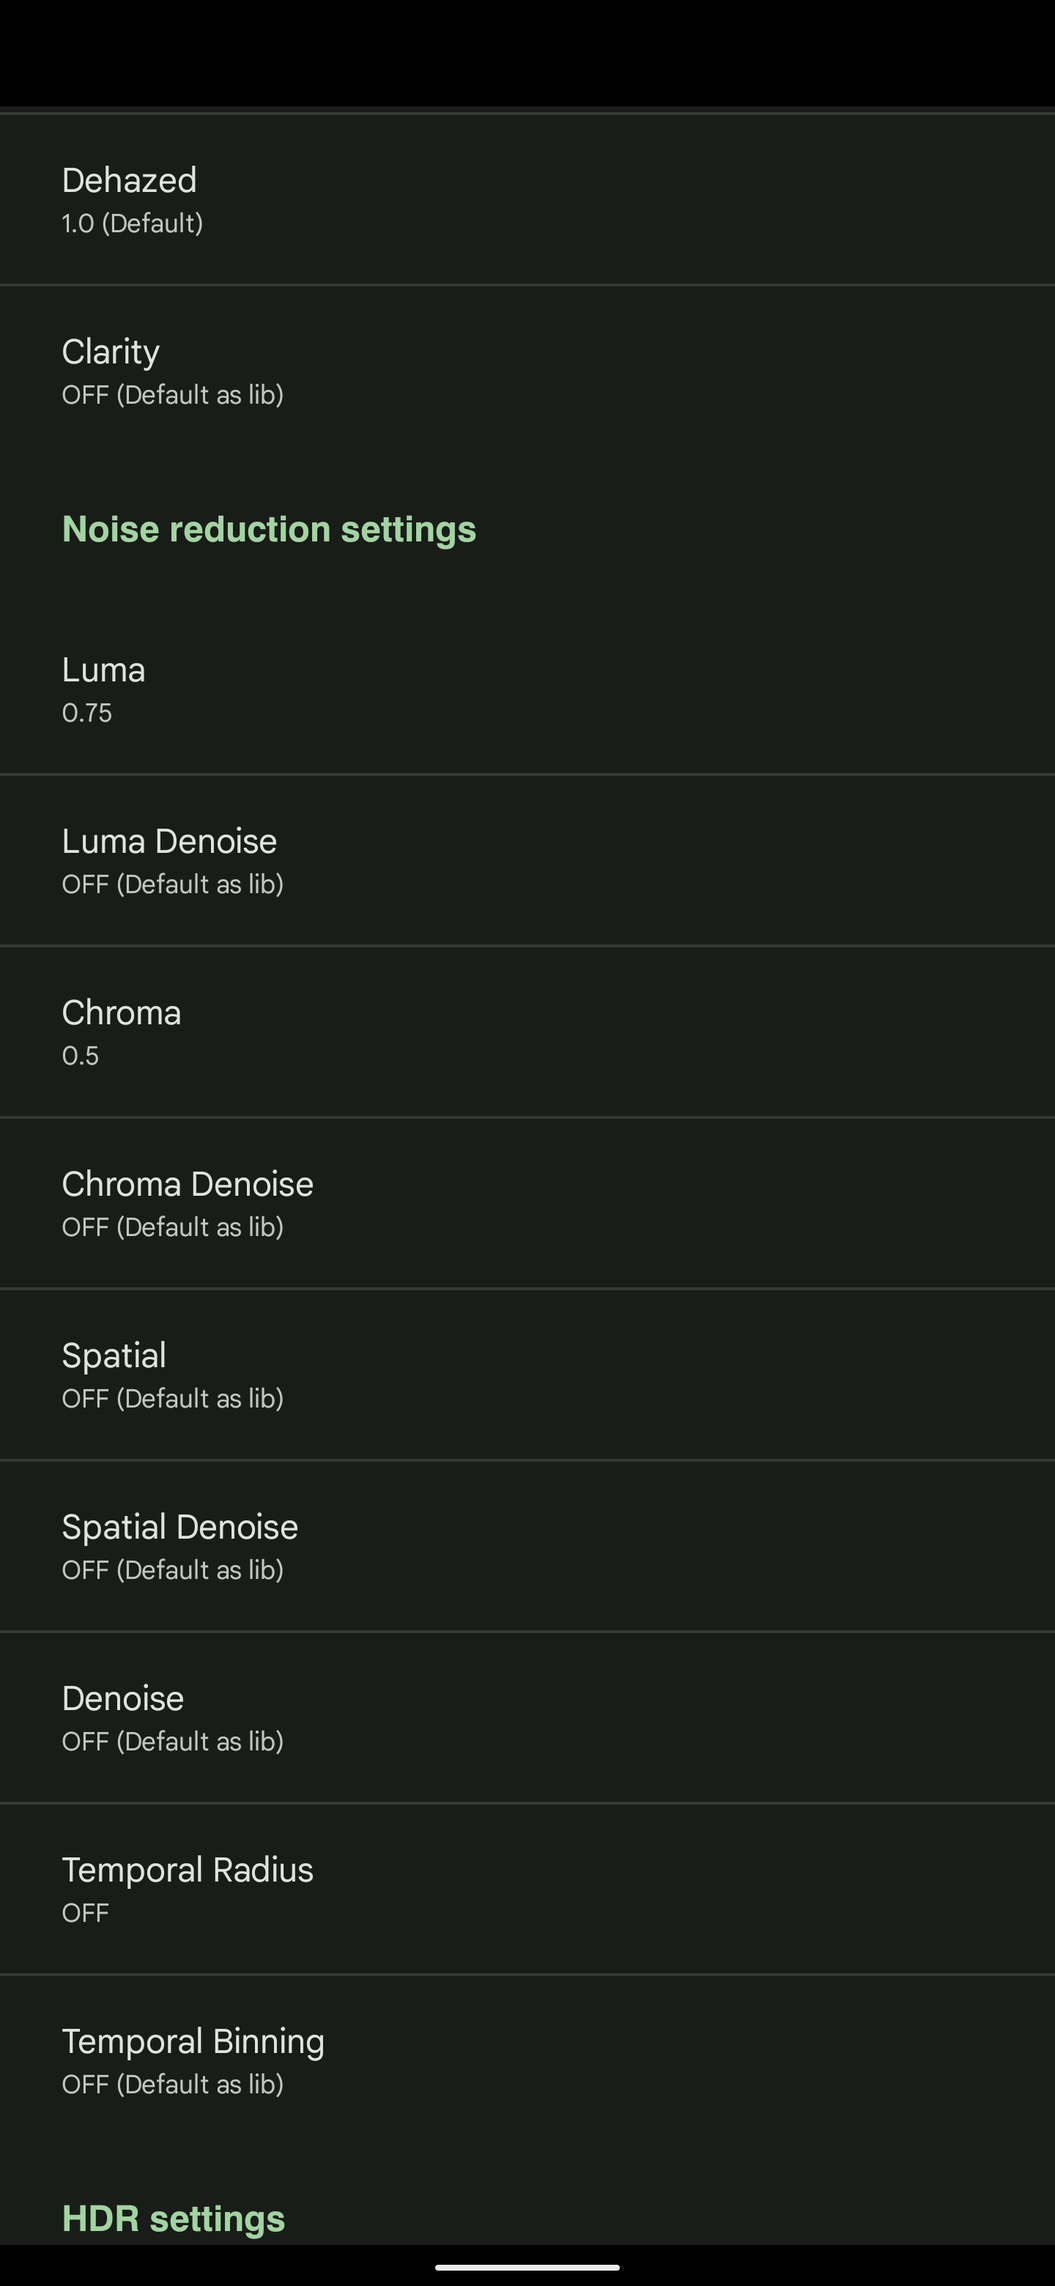Image resolution: width=1055 pixels, height=2286 pixels.
Task: Tap the 1.0 (Default) Dehazed value
Action: [132, 223]
